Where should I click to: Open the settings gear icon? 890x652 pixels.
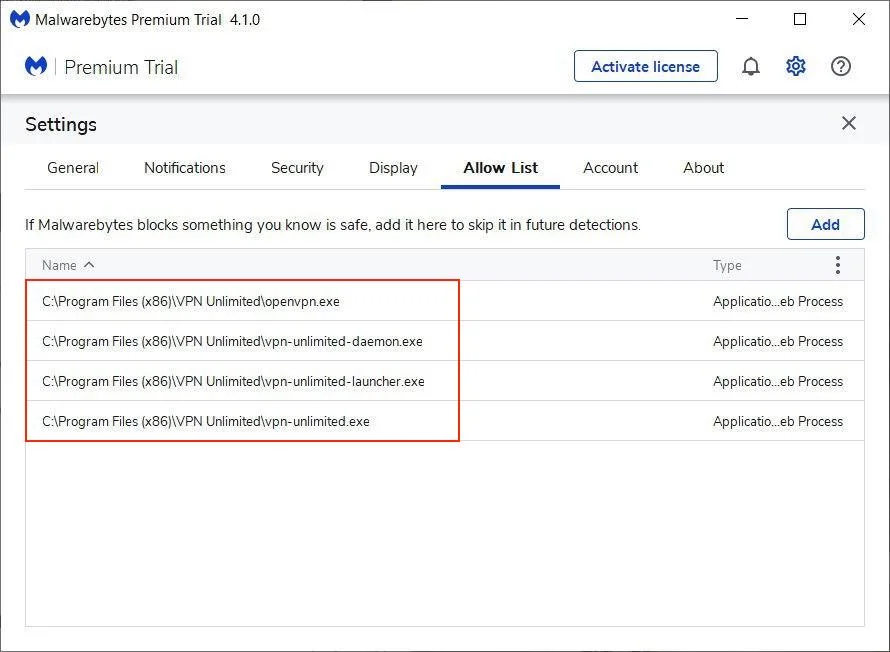pyautogui.click(x=796, y=67)
